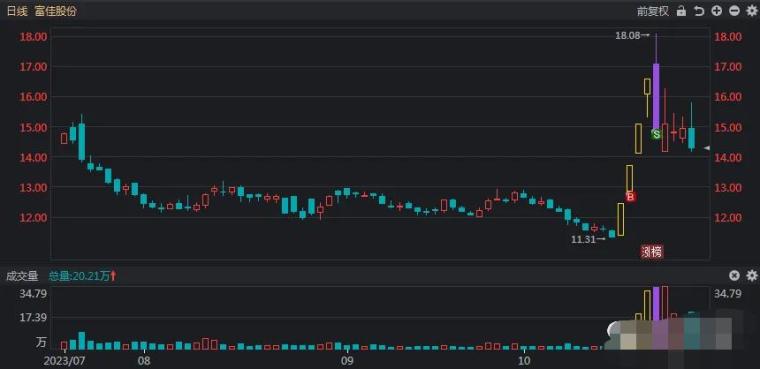Open the 日线 period selector
This screenshot has height=369, width=760.
tap(16, 11)
